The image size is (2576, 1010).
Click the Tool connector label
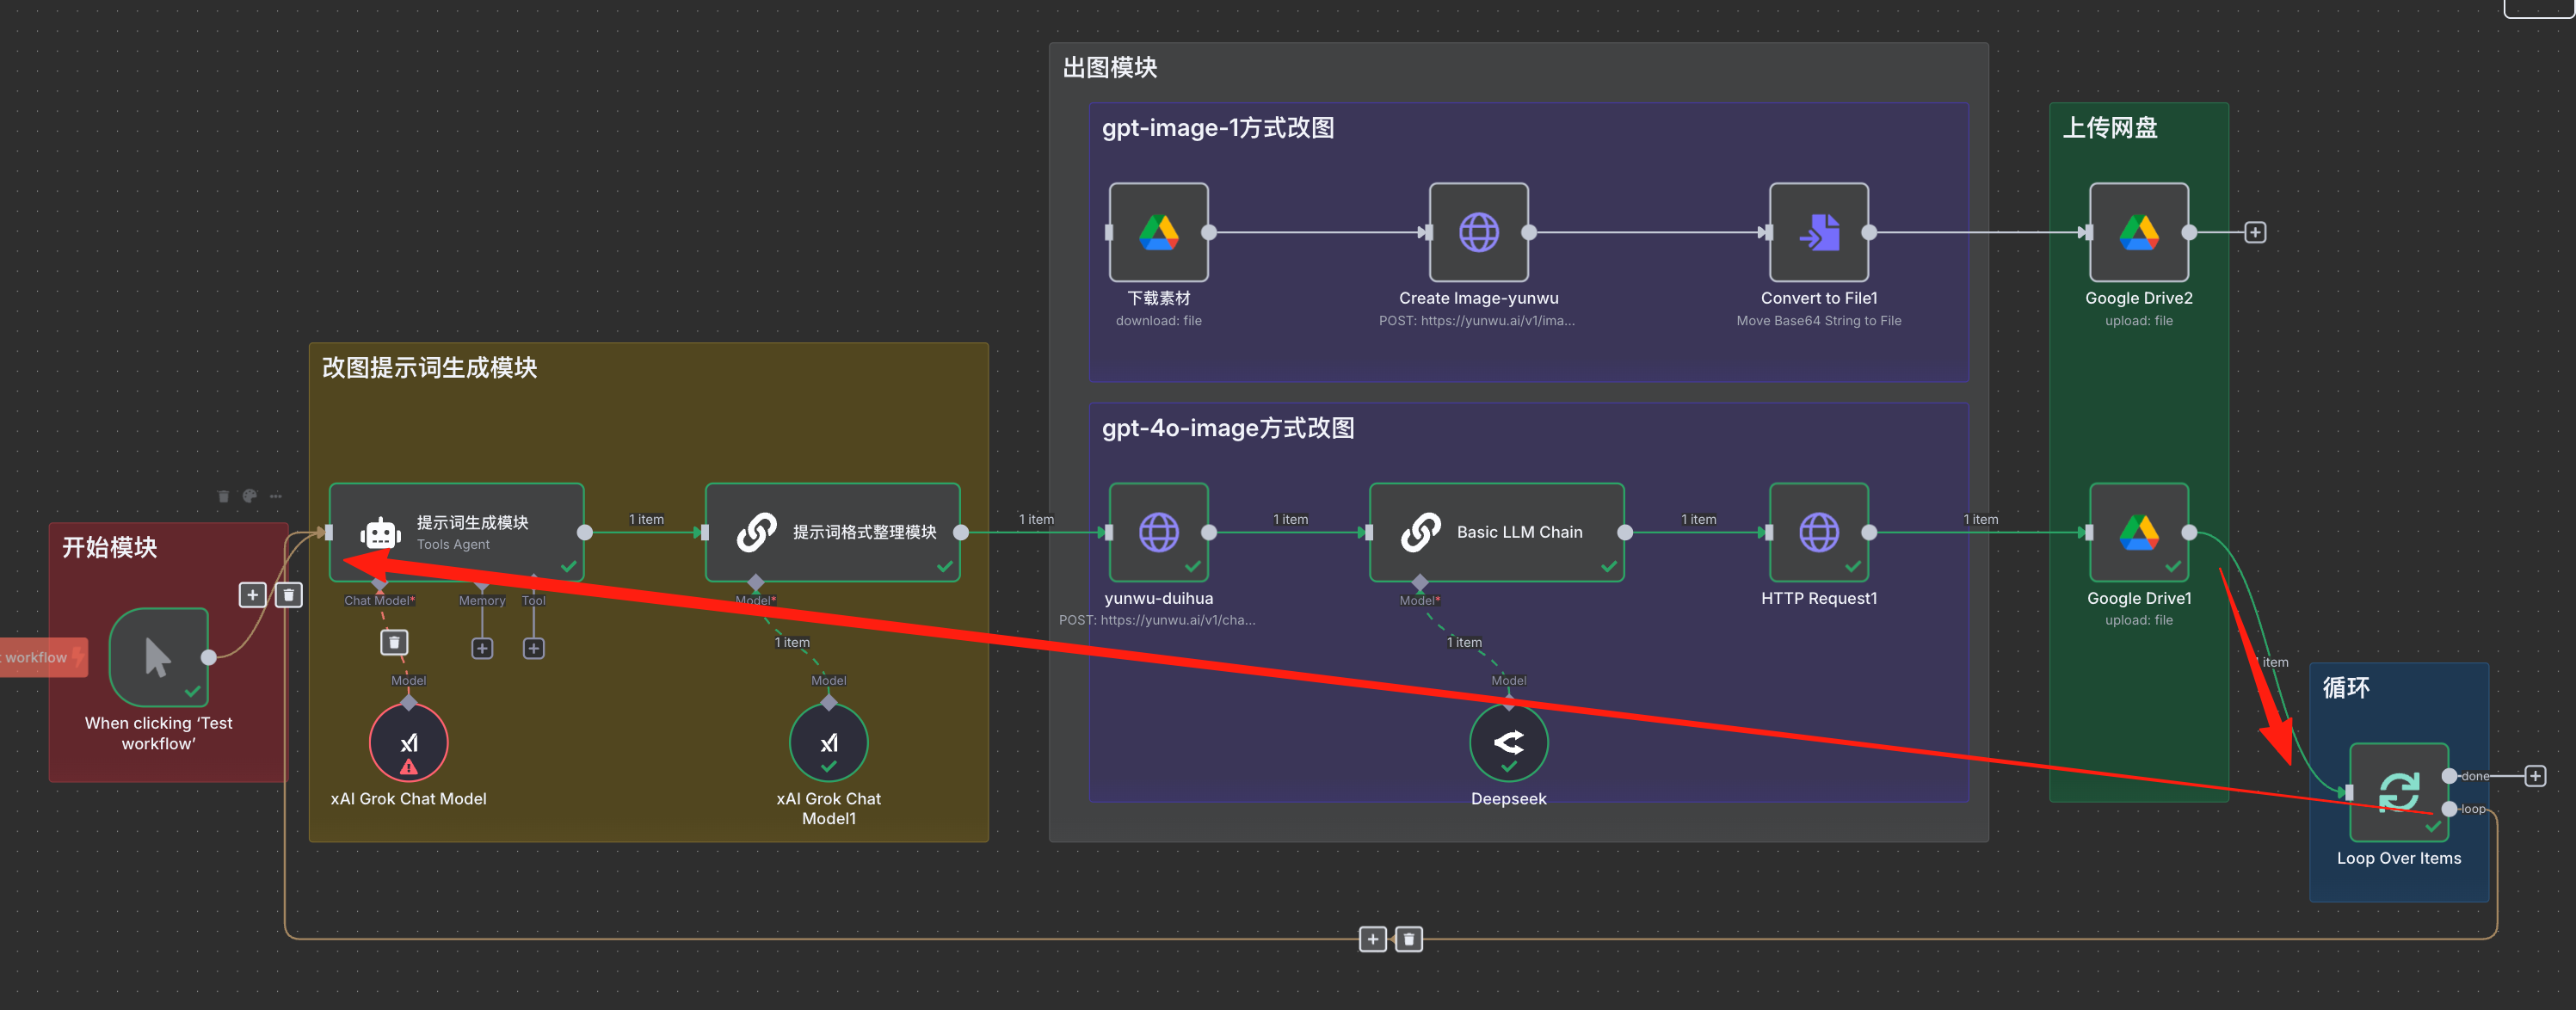point(534,600)
